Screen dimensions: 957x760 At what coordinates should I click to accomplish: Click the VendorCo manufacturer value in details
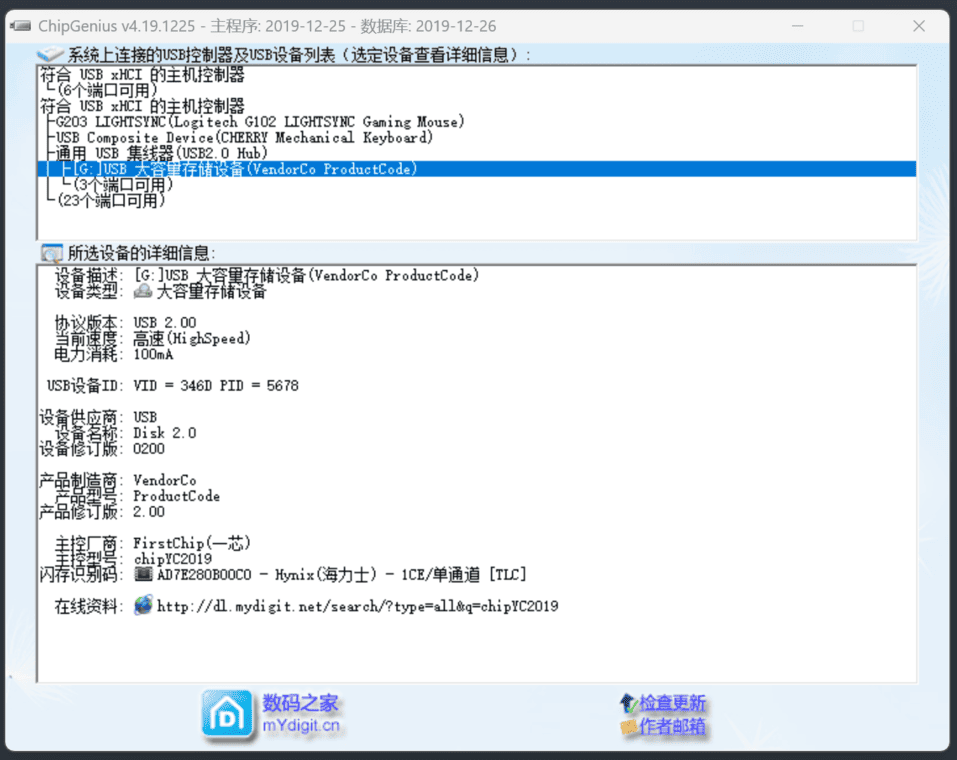(165, 480)
